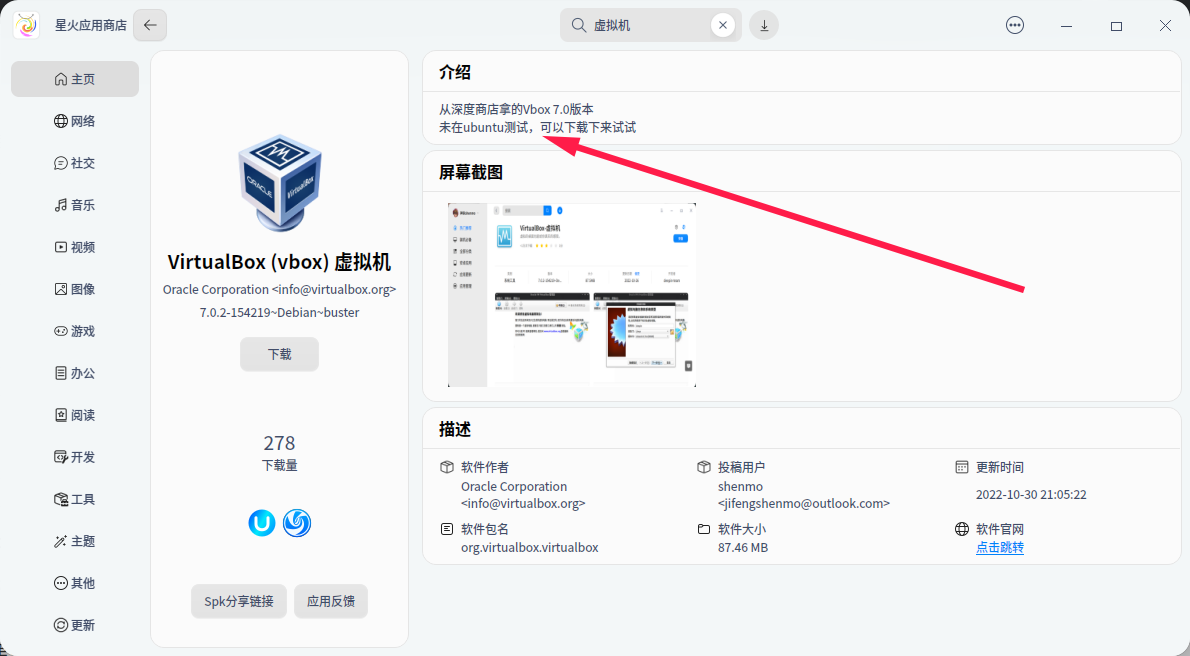Open the download manager icon
Viewport: 1190px width, 656px height.
[x=764, y=25]
